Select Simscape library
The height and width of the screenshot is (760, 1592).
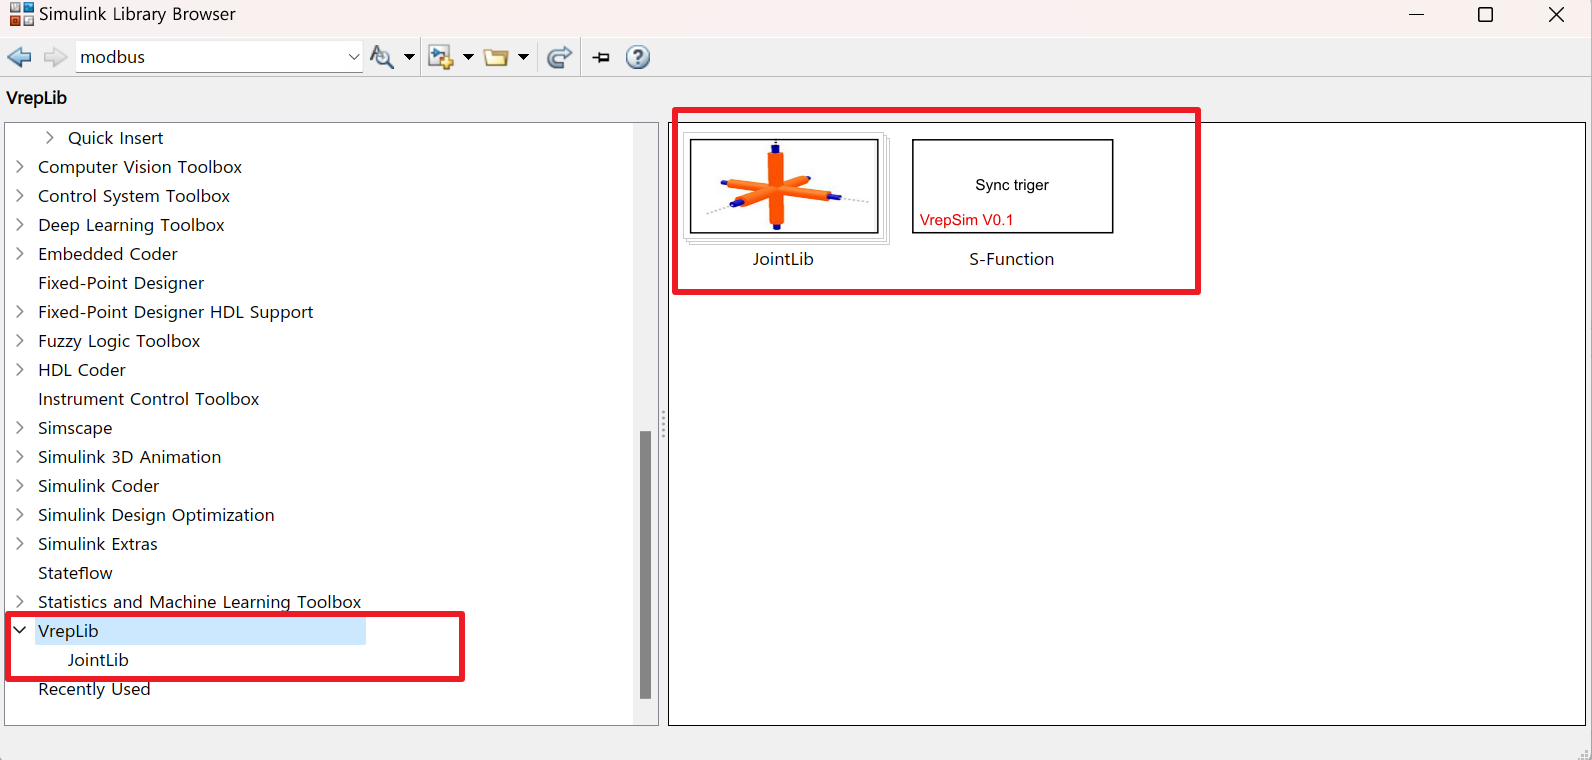pyautogui.click(x=75, y=428)
